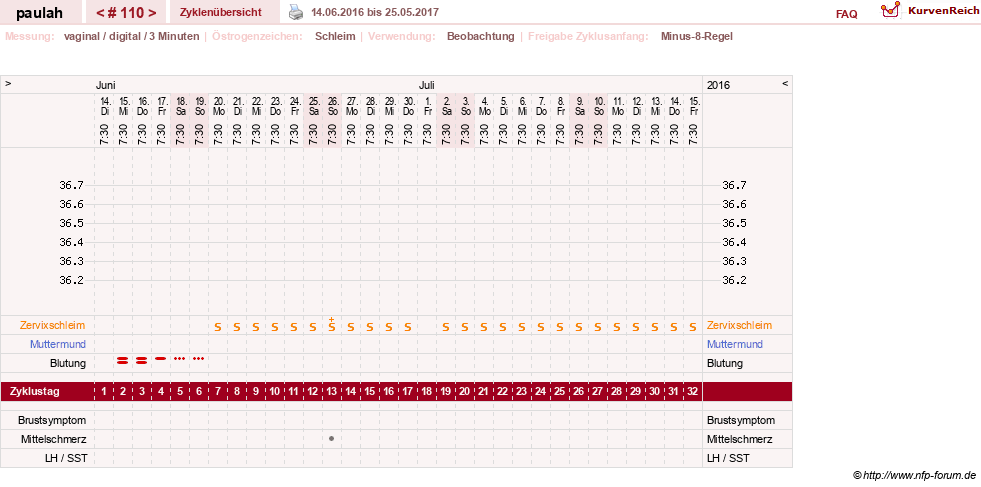Screen dimensions: 981x487
Task: Click the left Muttermund row label
Action: 58,344
